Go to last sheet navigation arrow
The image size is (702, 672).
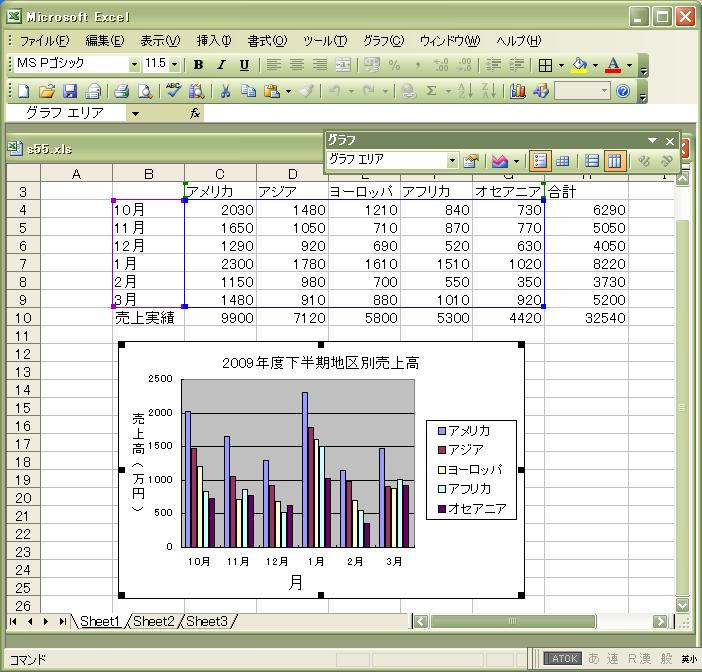pyautogui.click(x=63, y=621)
